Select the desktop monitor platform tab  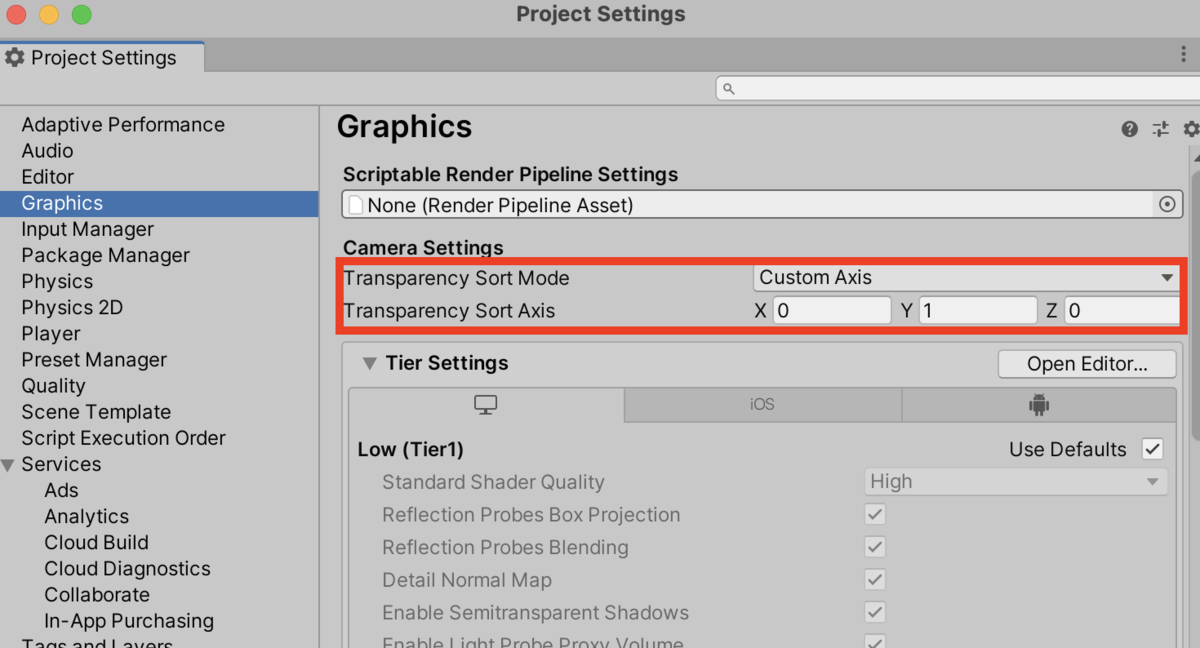(486, 405)
